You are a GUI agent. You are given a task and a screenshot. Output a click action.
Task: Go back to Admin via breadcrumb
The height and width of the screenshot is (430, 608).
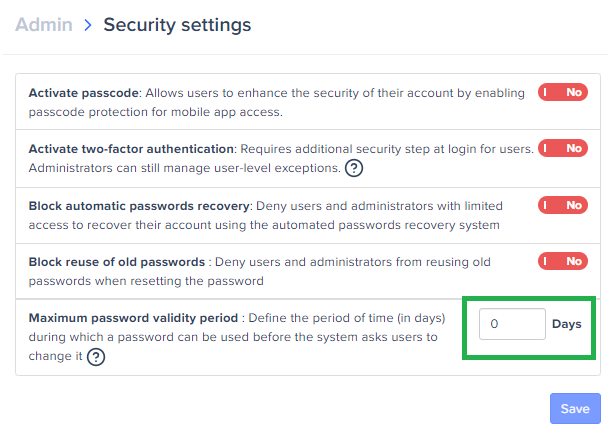(x=44, y=25)
